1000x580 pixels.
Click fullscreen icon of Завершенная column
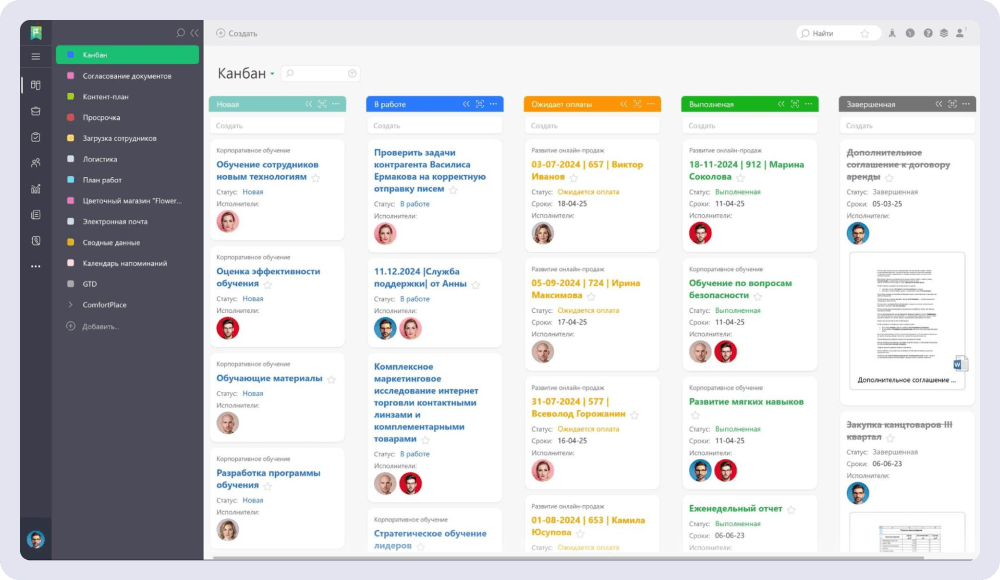tap(952, 104)
